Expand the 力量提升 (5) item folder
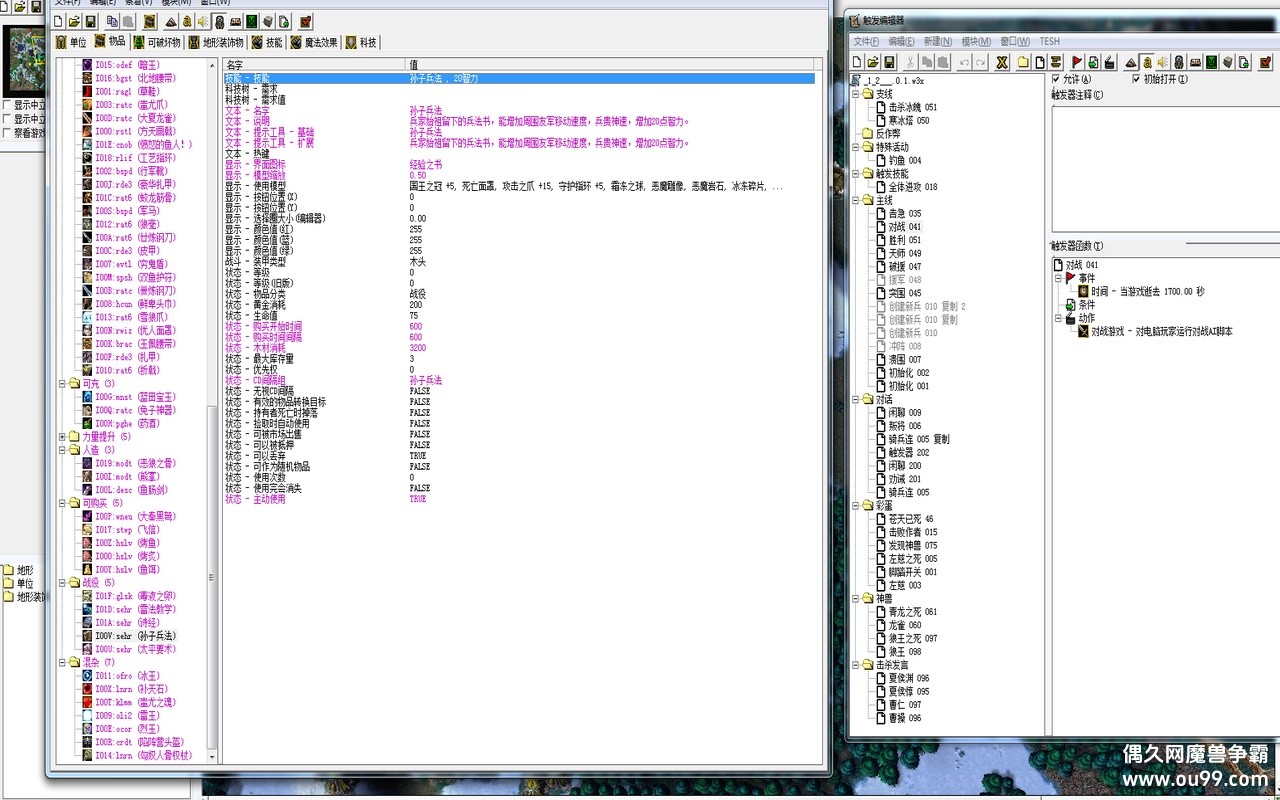The image size is (1280, 800). point(63,437)
